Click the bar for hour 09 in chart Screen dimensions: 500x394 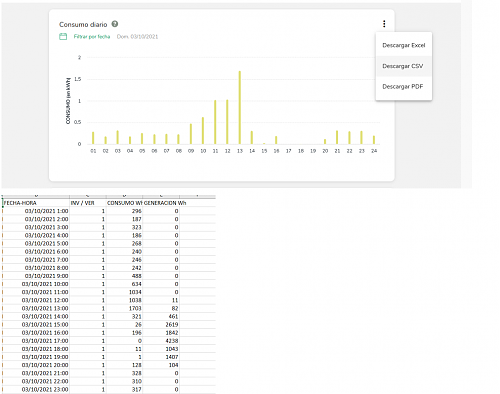pyautogui.click(x=191, y=134)
